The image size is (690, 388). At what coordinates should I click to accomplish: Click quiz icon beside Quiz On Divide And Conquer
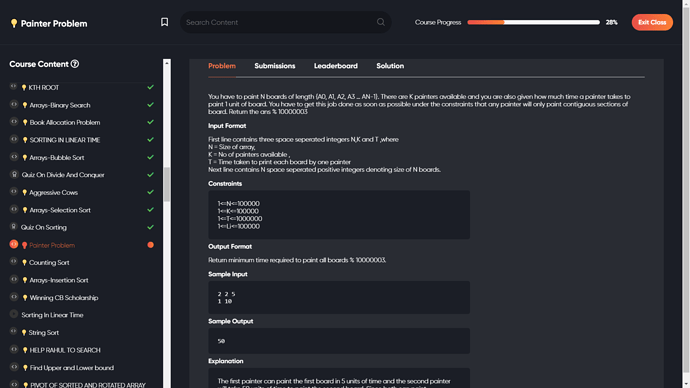coord(14,174)
